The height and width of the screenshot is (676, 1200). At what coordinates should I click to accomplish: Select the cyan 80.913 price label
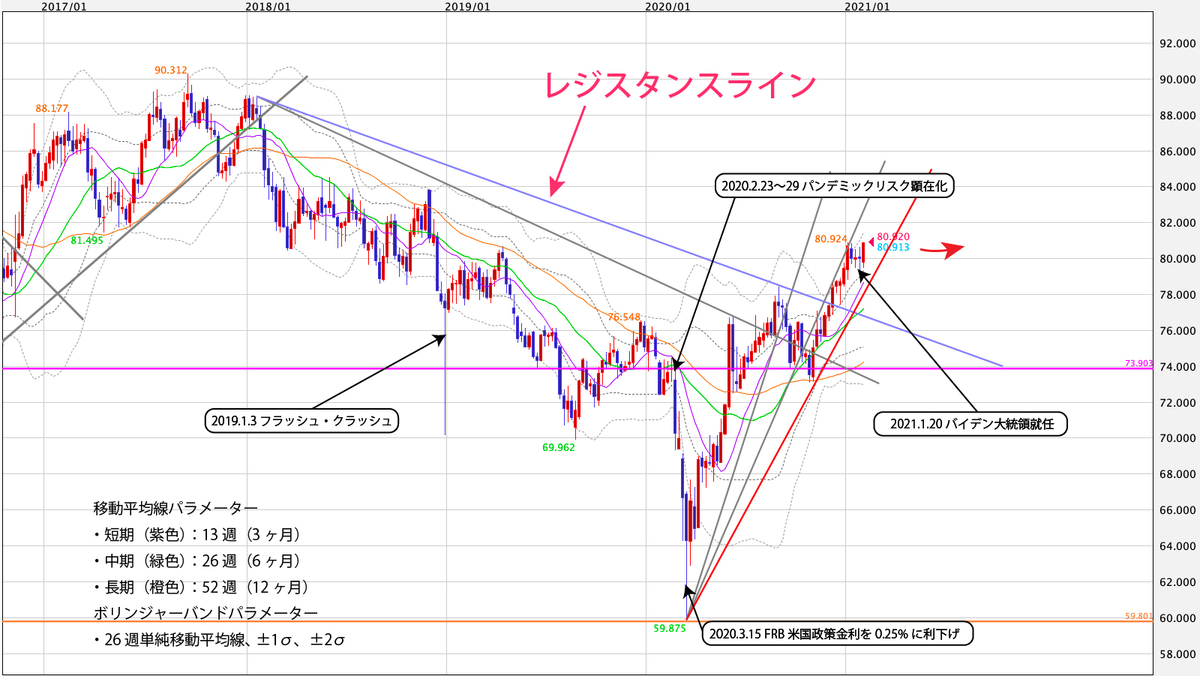click(893, 246)
